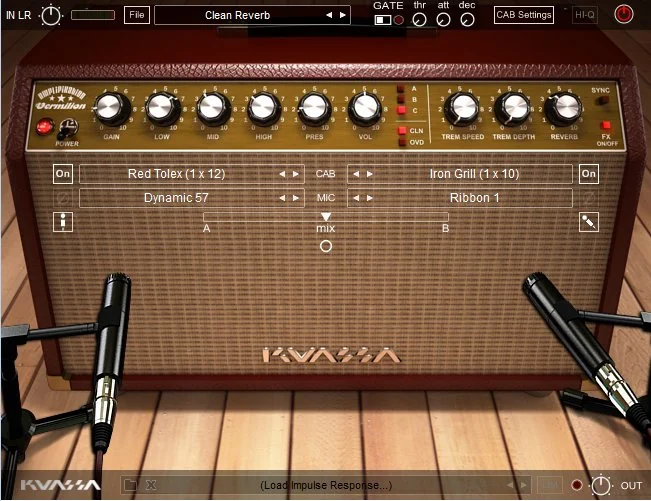Select previous cabinet for Iron Grill
Screen dimensions: 651x501
click(356, 174)
